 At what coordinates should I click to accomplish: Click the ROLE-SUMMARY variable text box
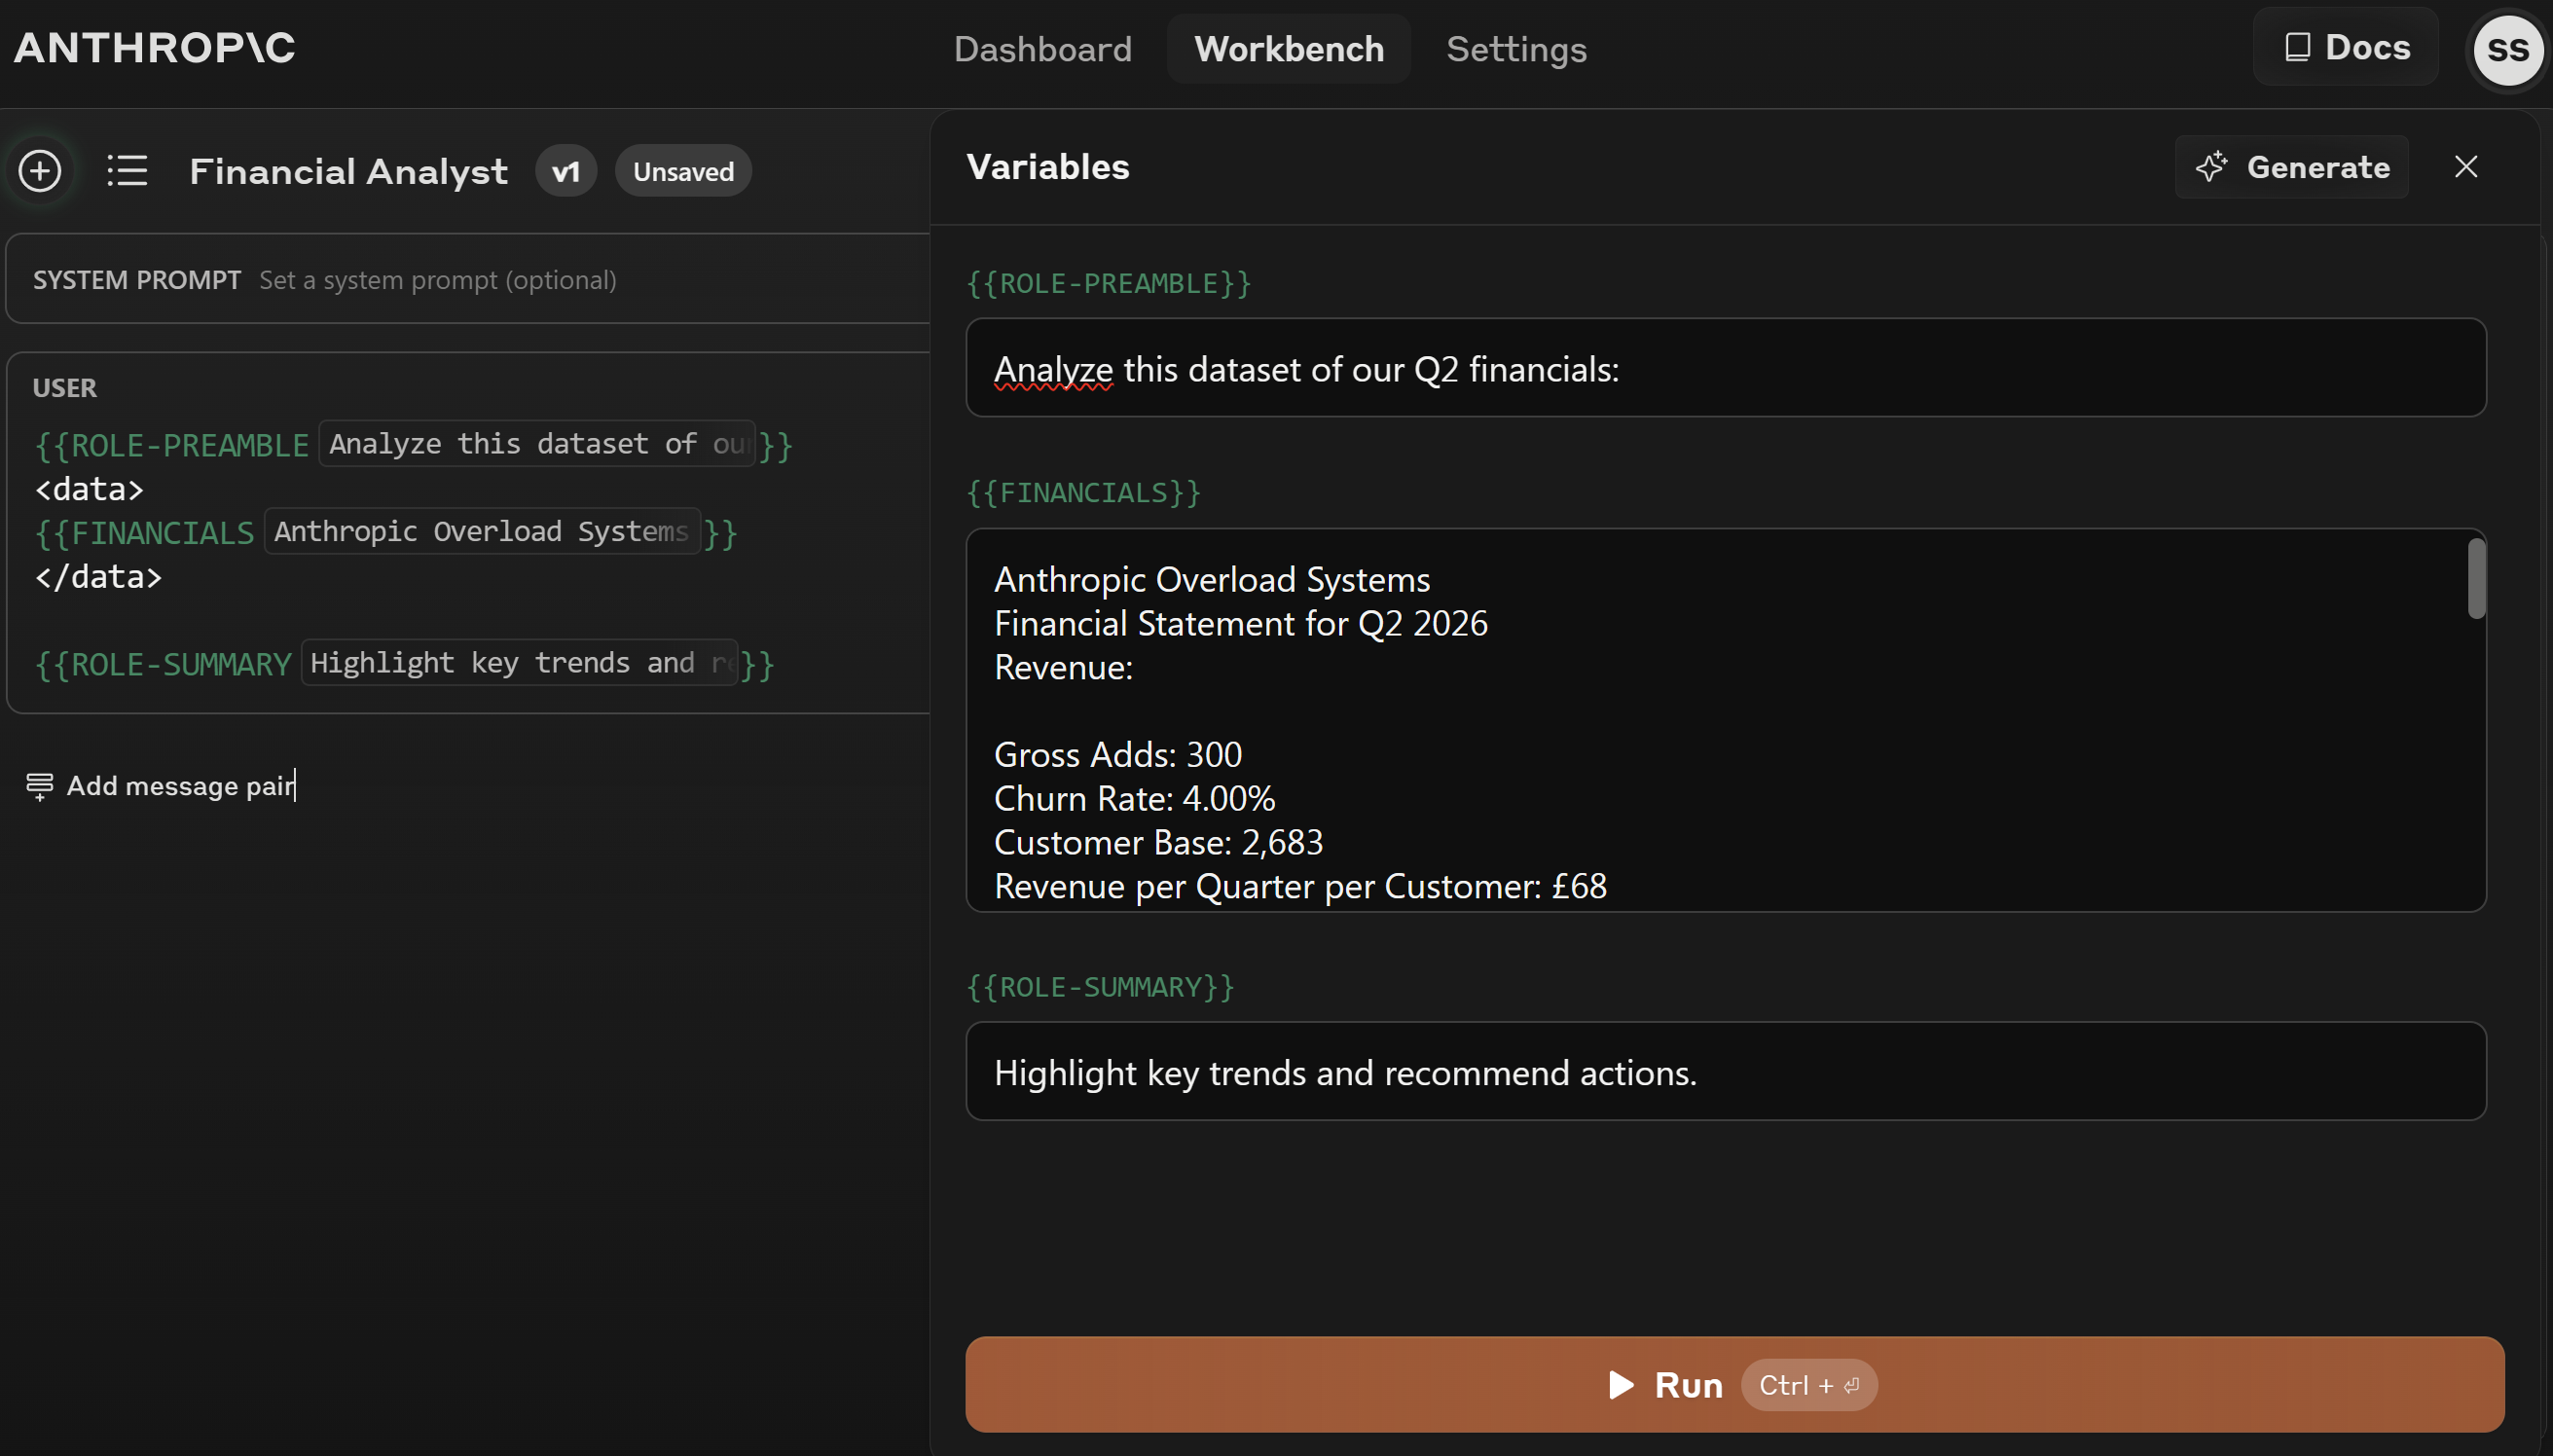tap(1724, 1072)
